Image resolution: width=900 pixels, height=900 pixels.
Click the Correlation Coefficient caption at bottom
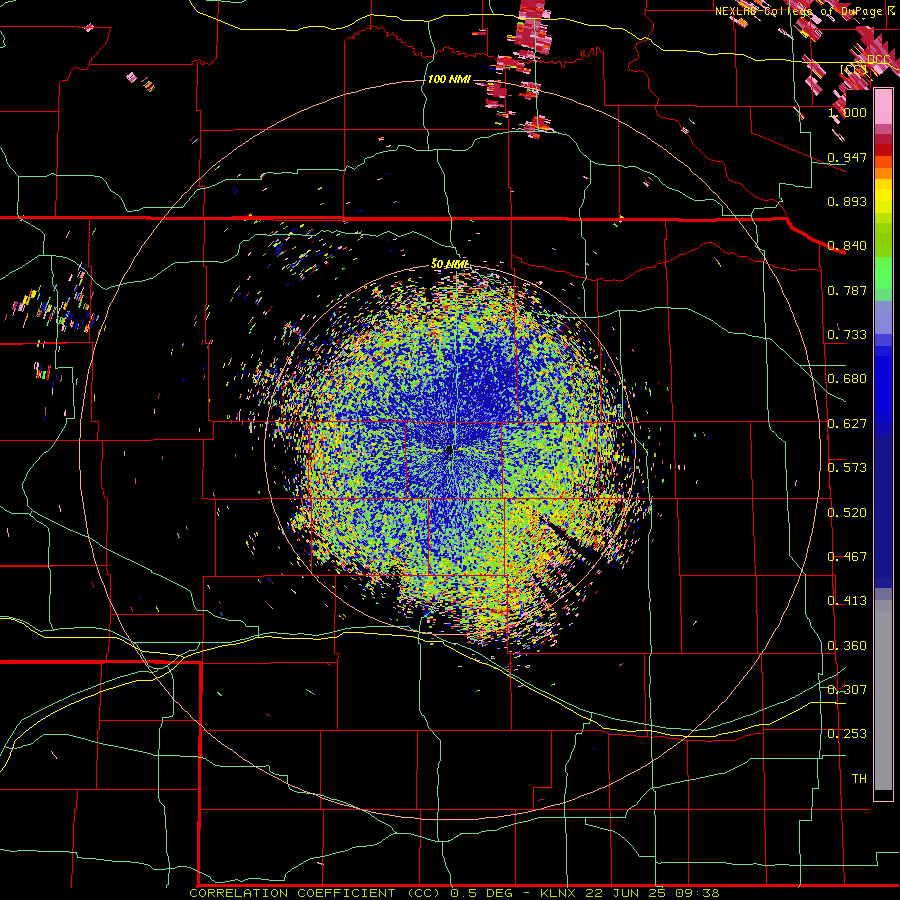pos(454,893)
